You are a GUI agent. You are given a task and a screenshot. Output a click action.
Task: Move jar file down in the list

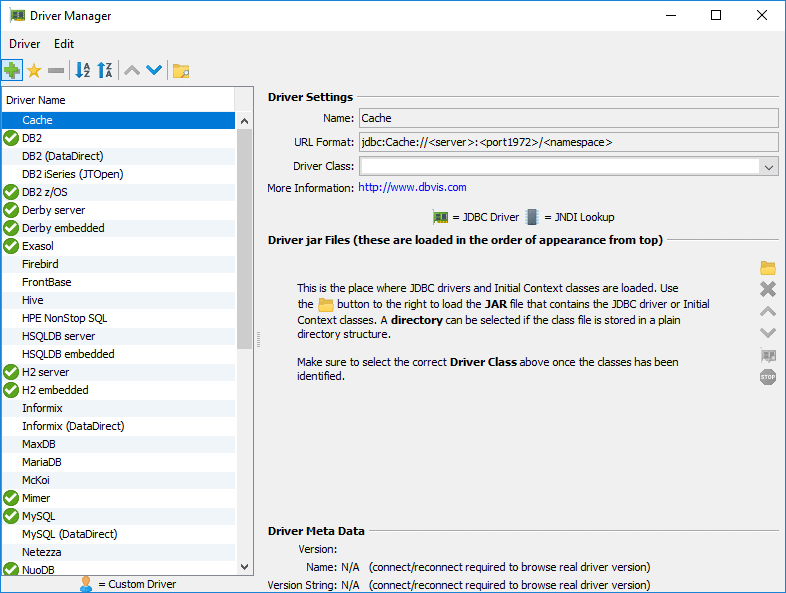pyautogui.click(x=767, y=333)
